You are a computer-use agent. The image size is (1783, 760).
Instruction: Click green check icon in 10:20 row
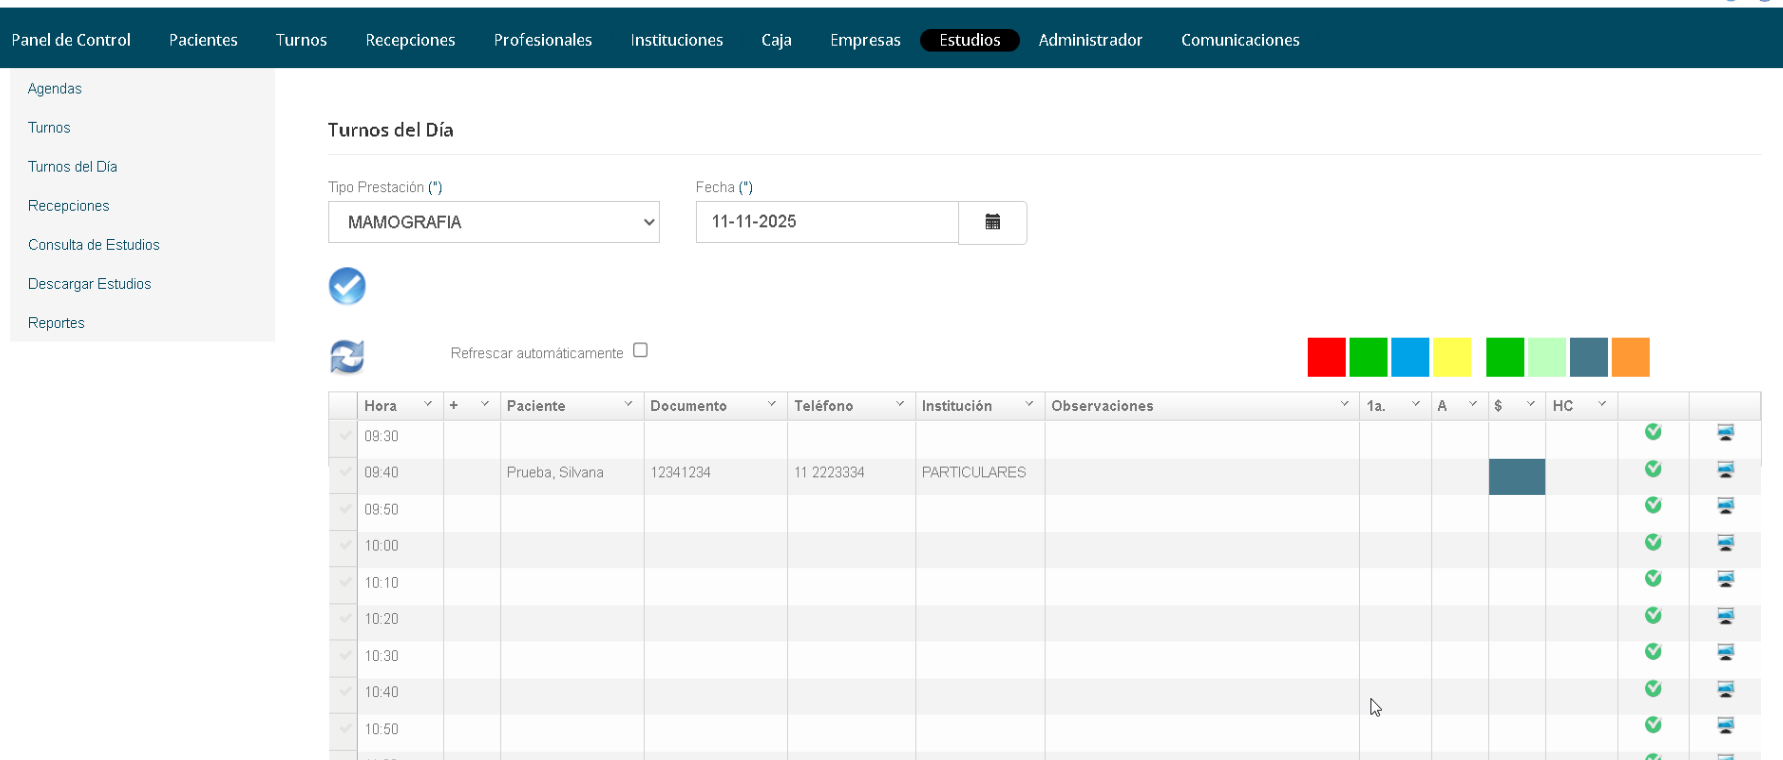pyautogui.click(x=1653, y=616)
